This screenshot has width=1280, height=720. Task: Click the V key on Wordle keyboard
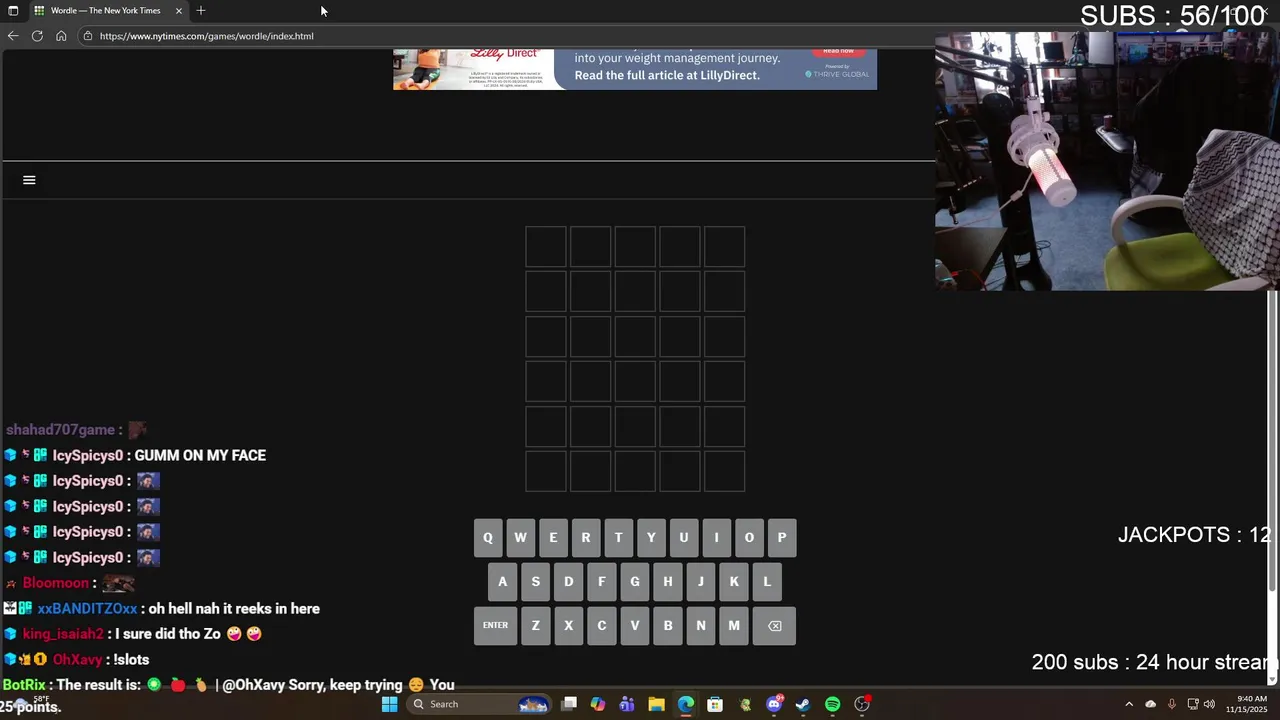click(x=634, y=625)
